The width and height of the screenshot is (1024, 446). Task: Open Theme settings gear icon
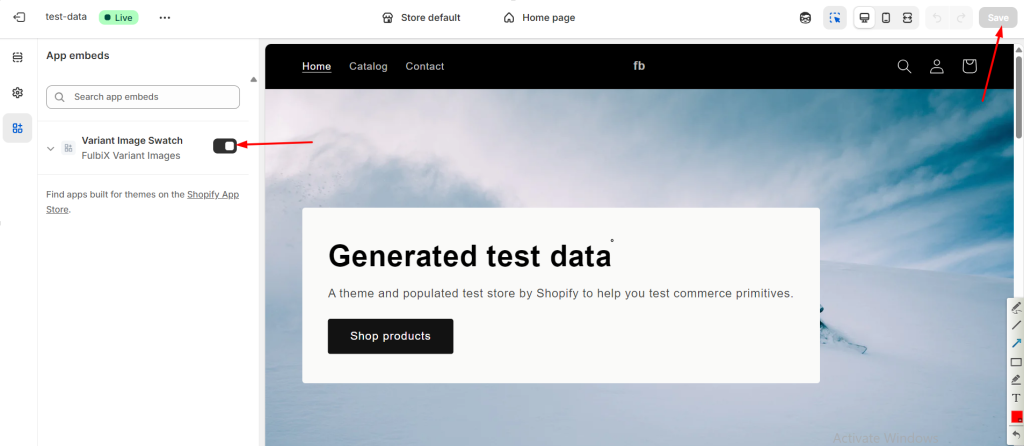[x=17, y=92]
